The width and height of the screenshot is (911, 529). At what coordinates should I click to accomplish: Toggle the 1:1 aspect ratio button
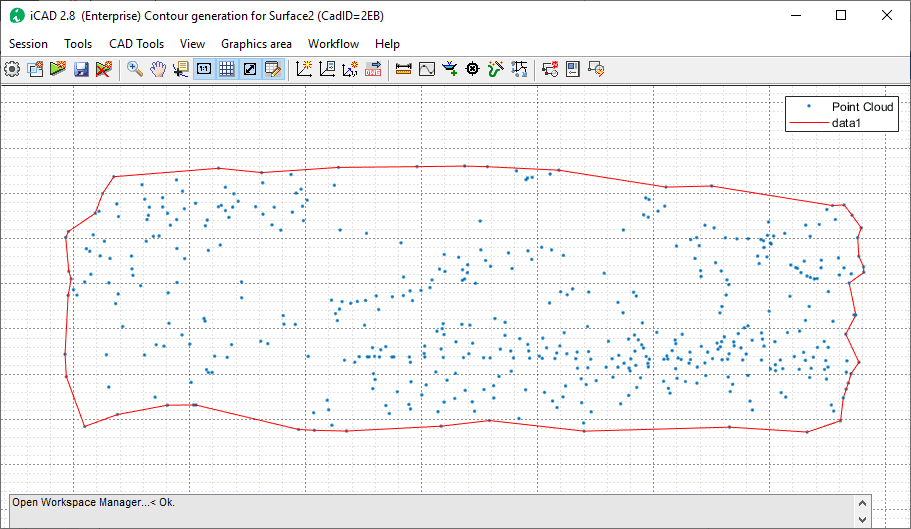[204, 69]
